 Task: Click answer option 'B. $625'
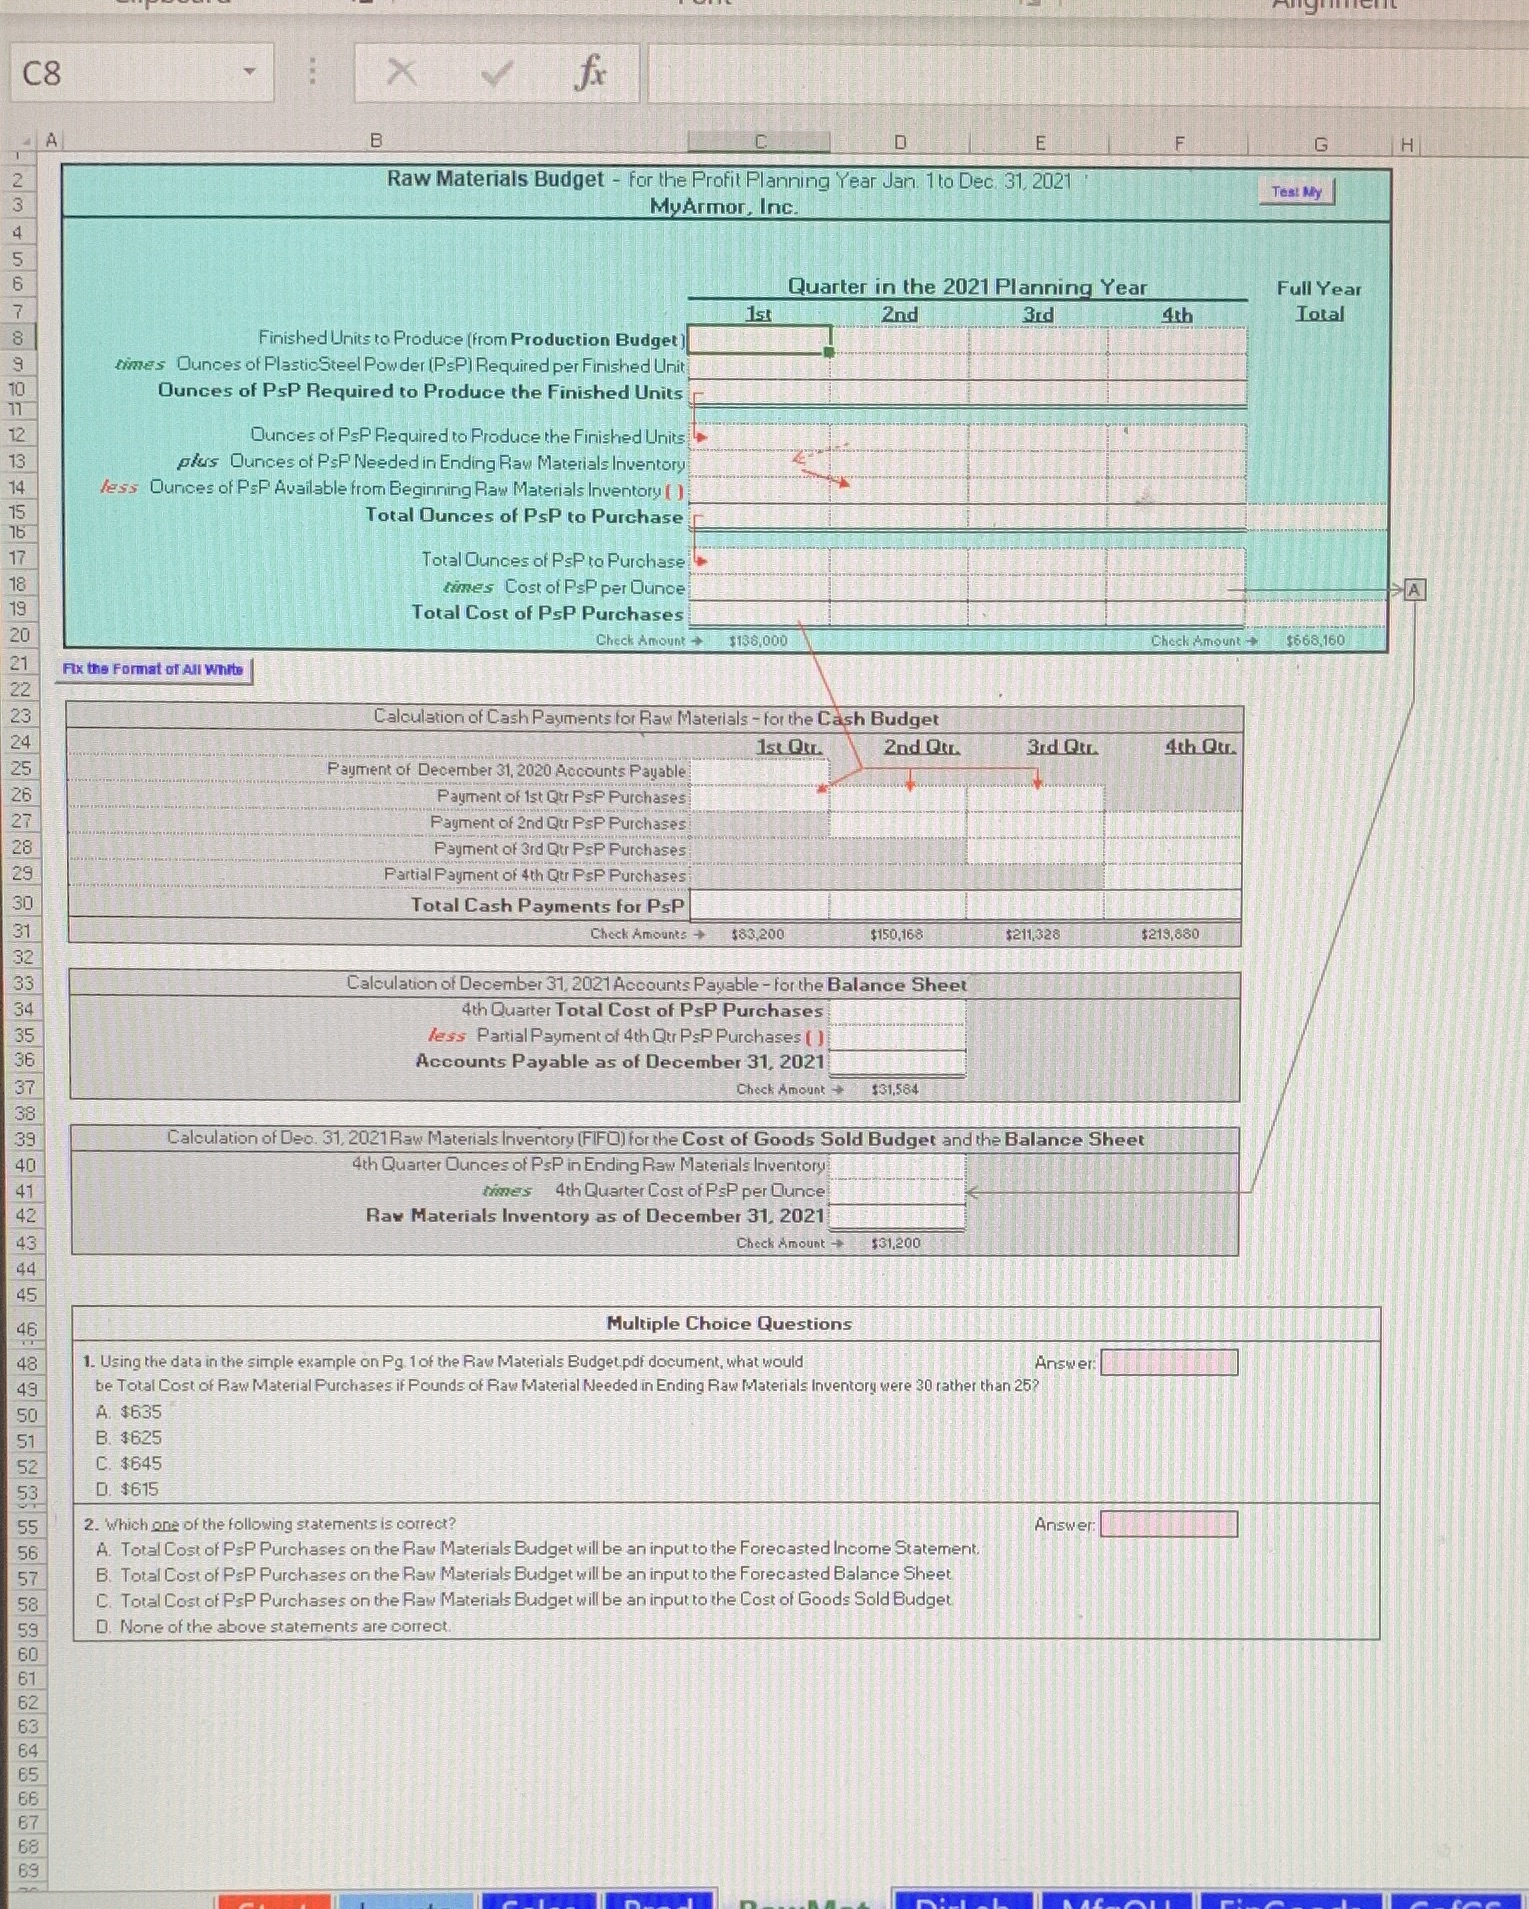[128, 1438]
